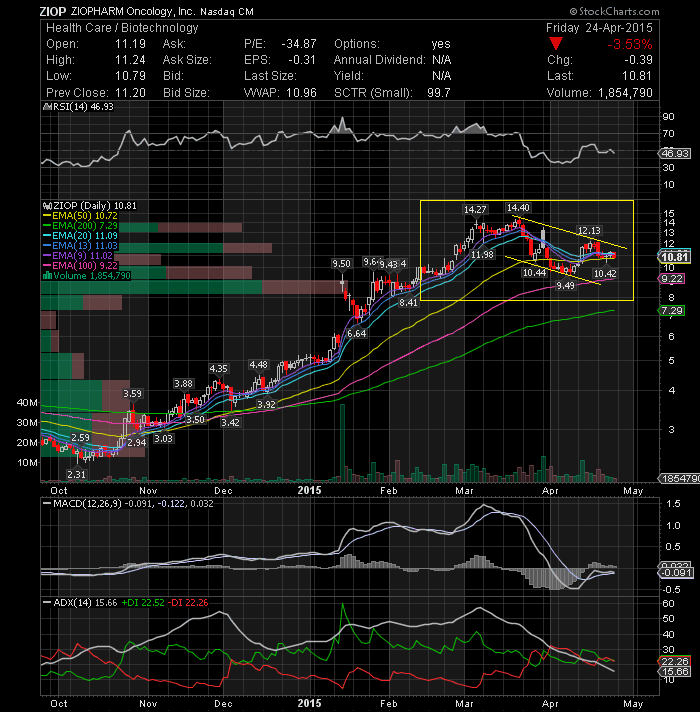Click the Prev Close value 11.20
Screen dimensions: 700x712
coord(130,93)
